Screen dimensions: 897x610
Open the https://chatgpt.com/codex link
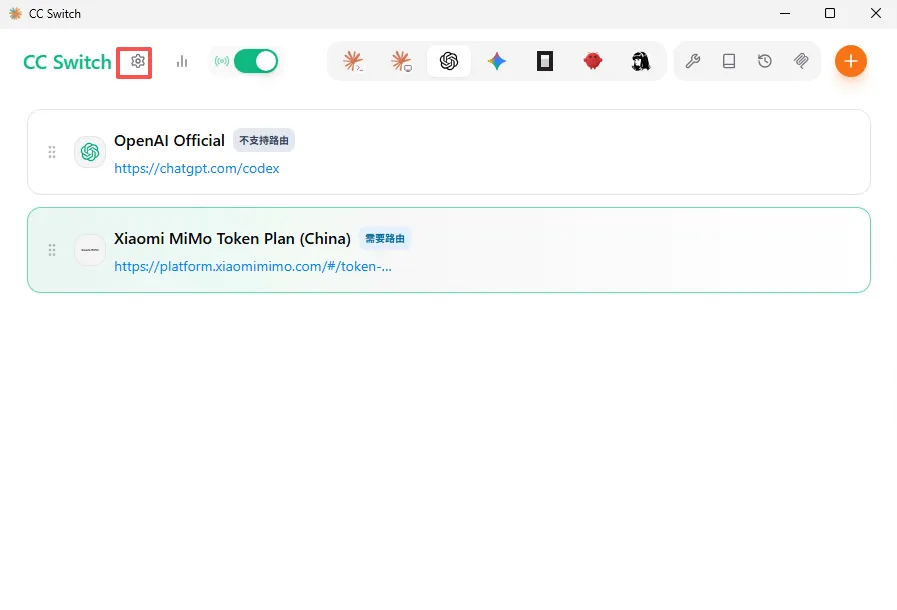pos(197,168)
